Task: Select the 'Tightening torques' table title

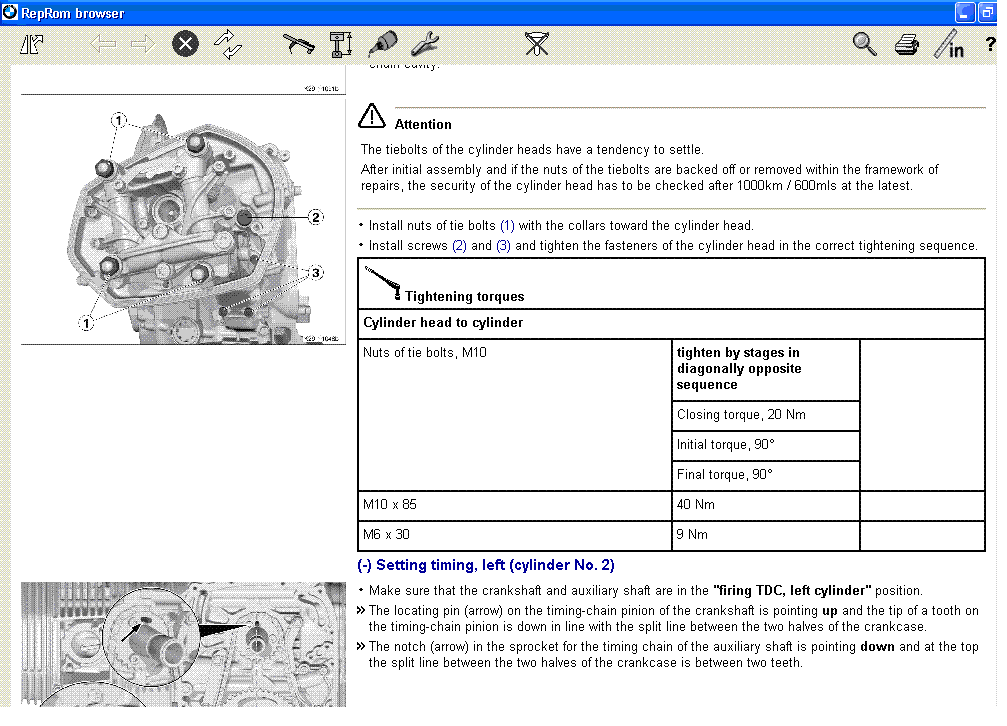Action: 464,296
